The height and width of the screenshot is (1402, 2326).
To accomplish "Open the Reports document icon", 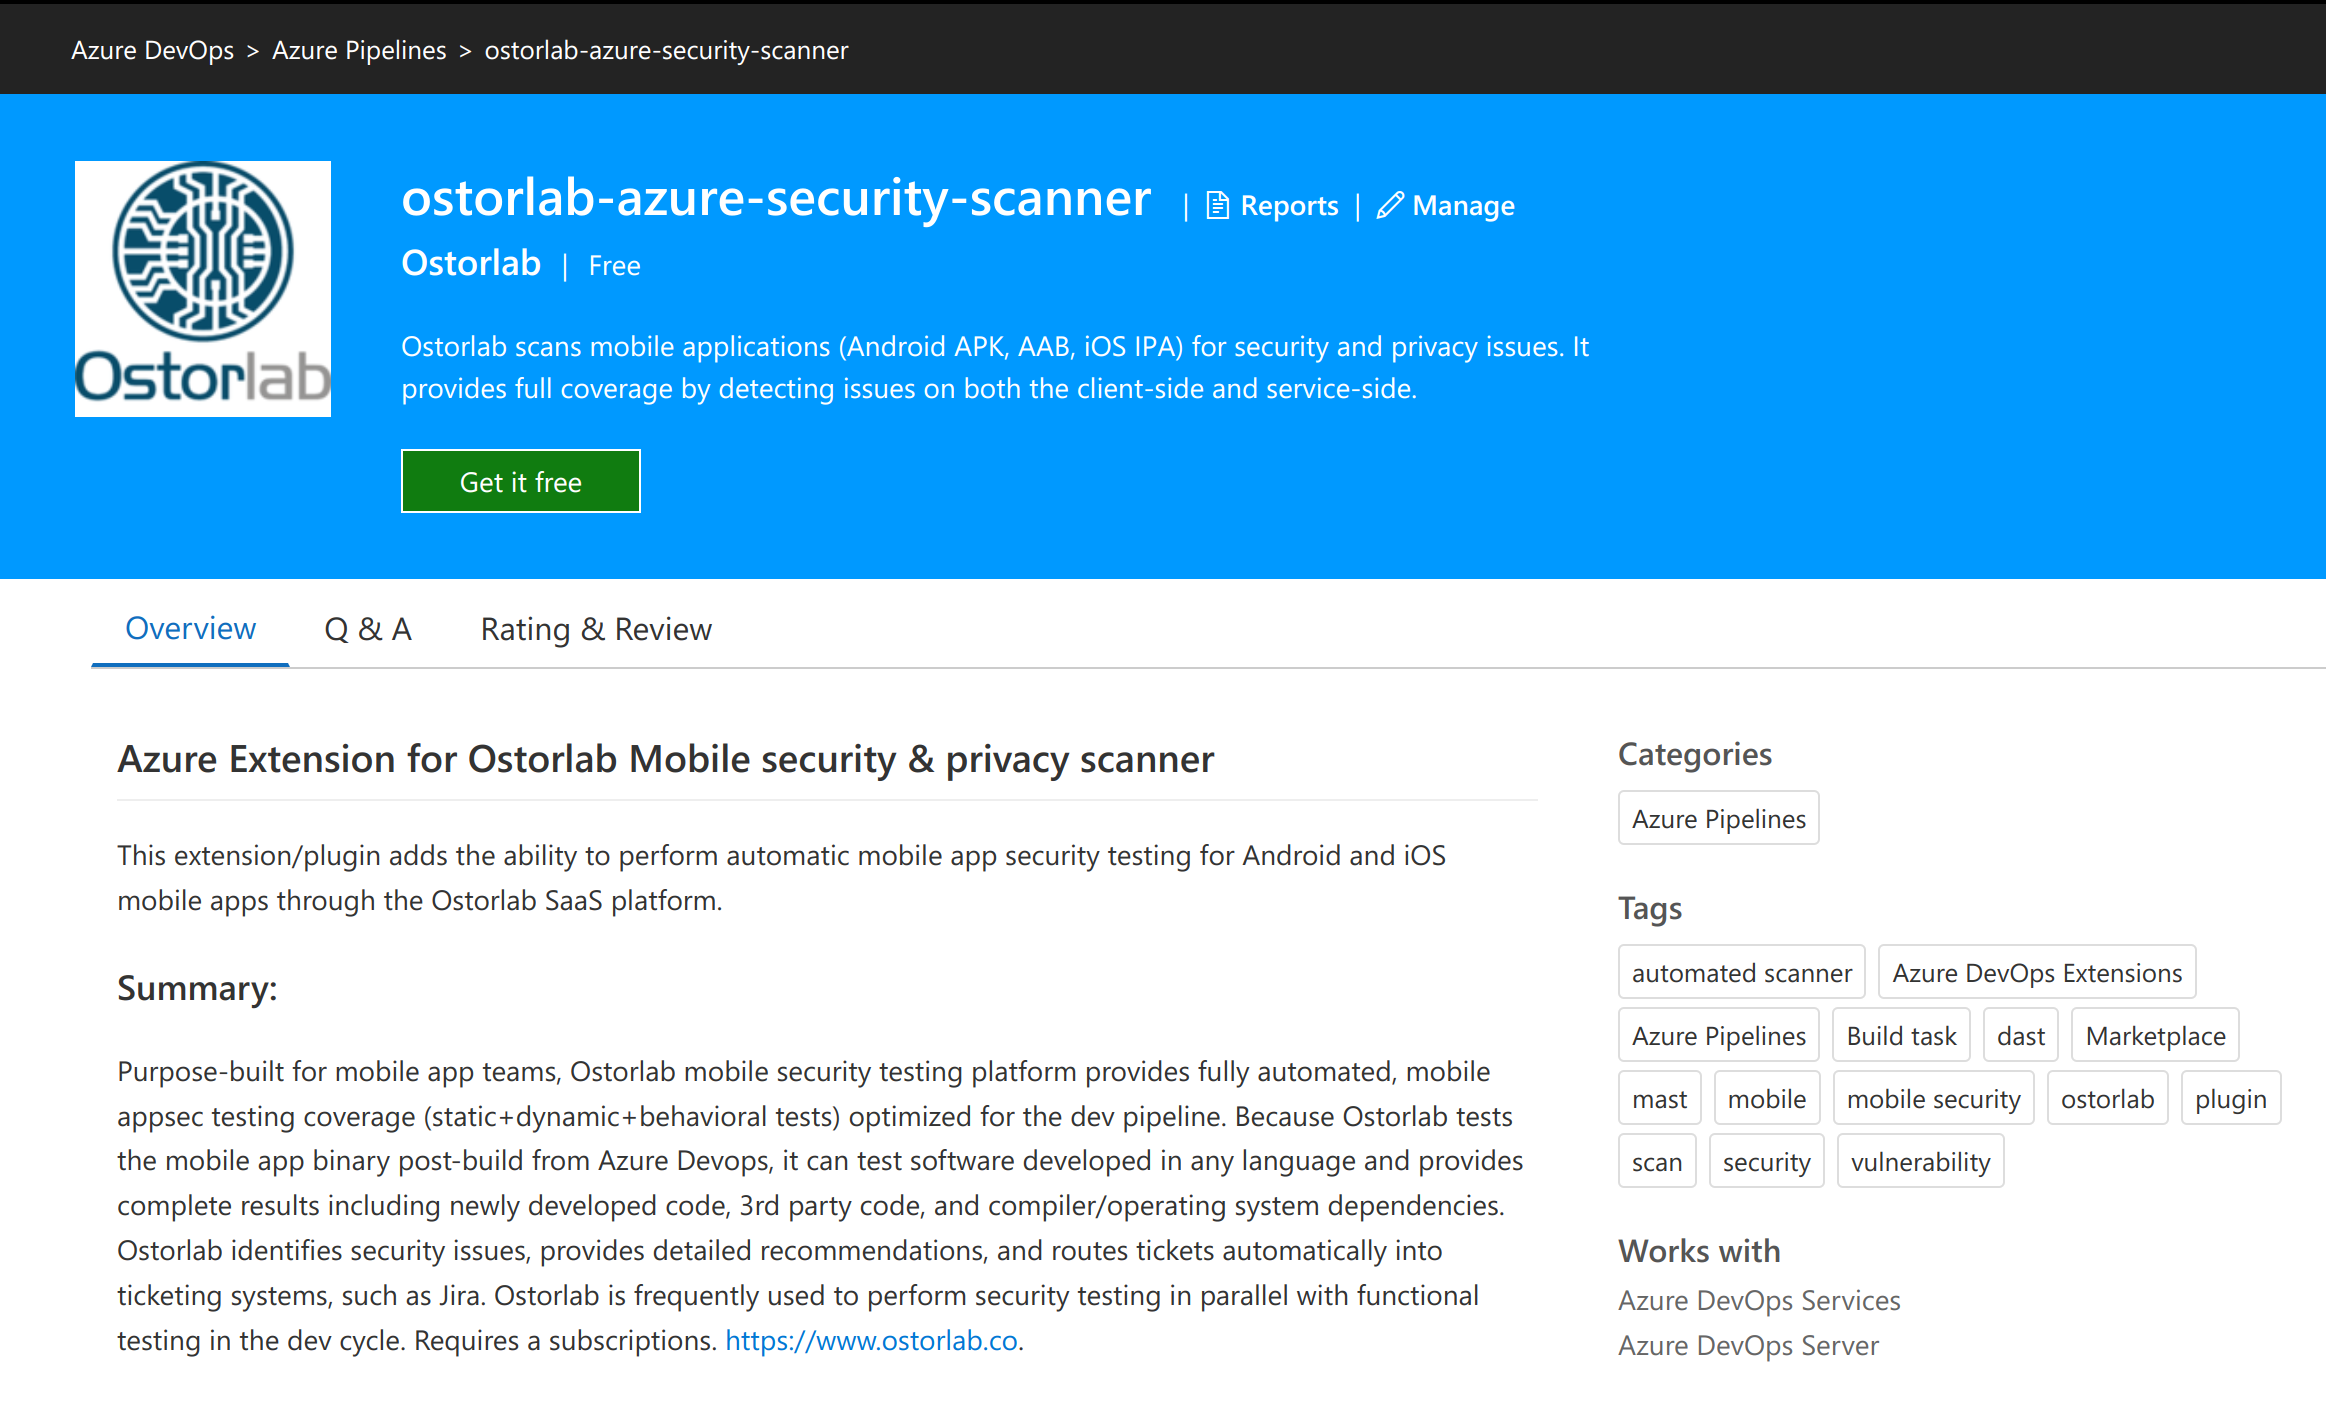I will tap(1216, 205).
